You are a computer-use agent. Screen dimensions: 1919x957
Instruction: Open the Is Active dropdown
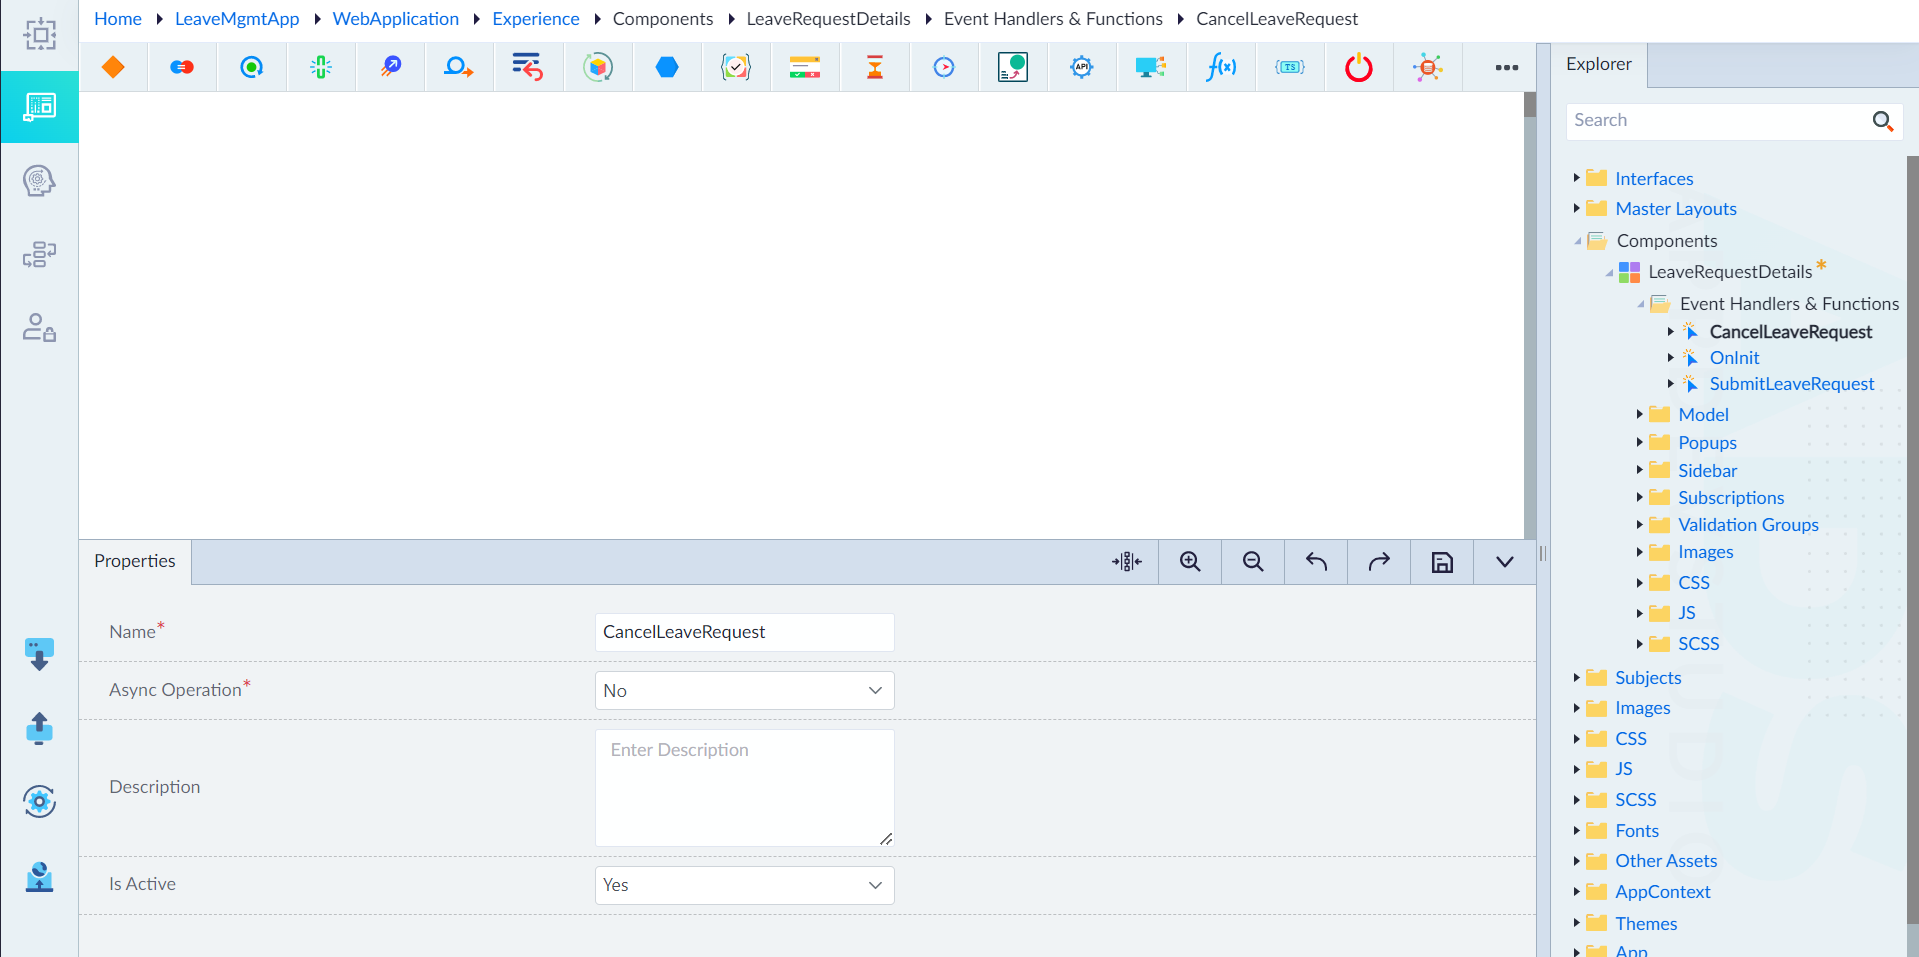pos(745,885)
